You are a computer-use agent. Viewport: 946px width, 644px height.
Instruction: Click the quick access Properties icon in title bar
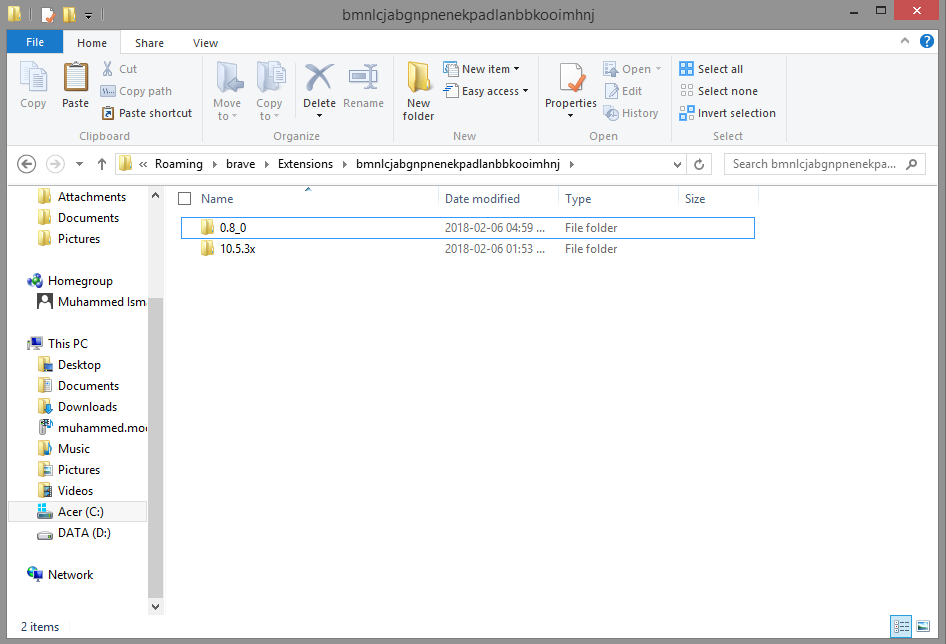[x=48, y=13]
